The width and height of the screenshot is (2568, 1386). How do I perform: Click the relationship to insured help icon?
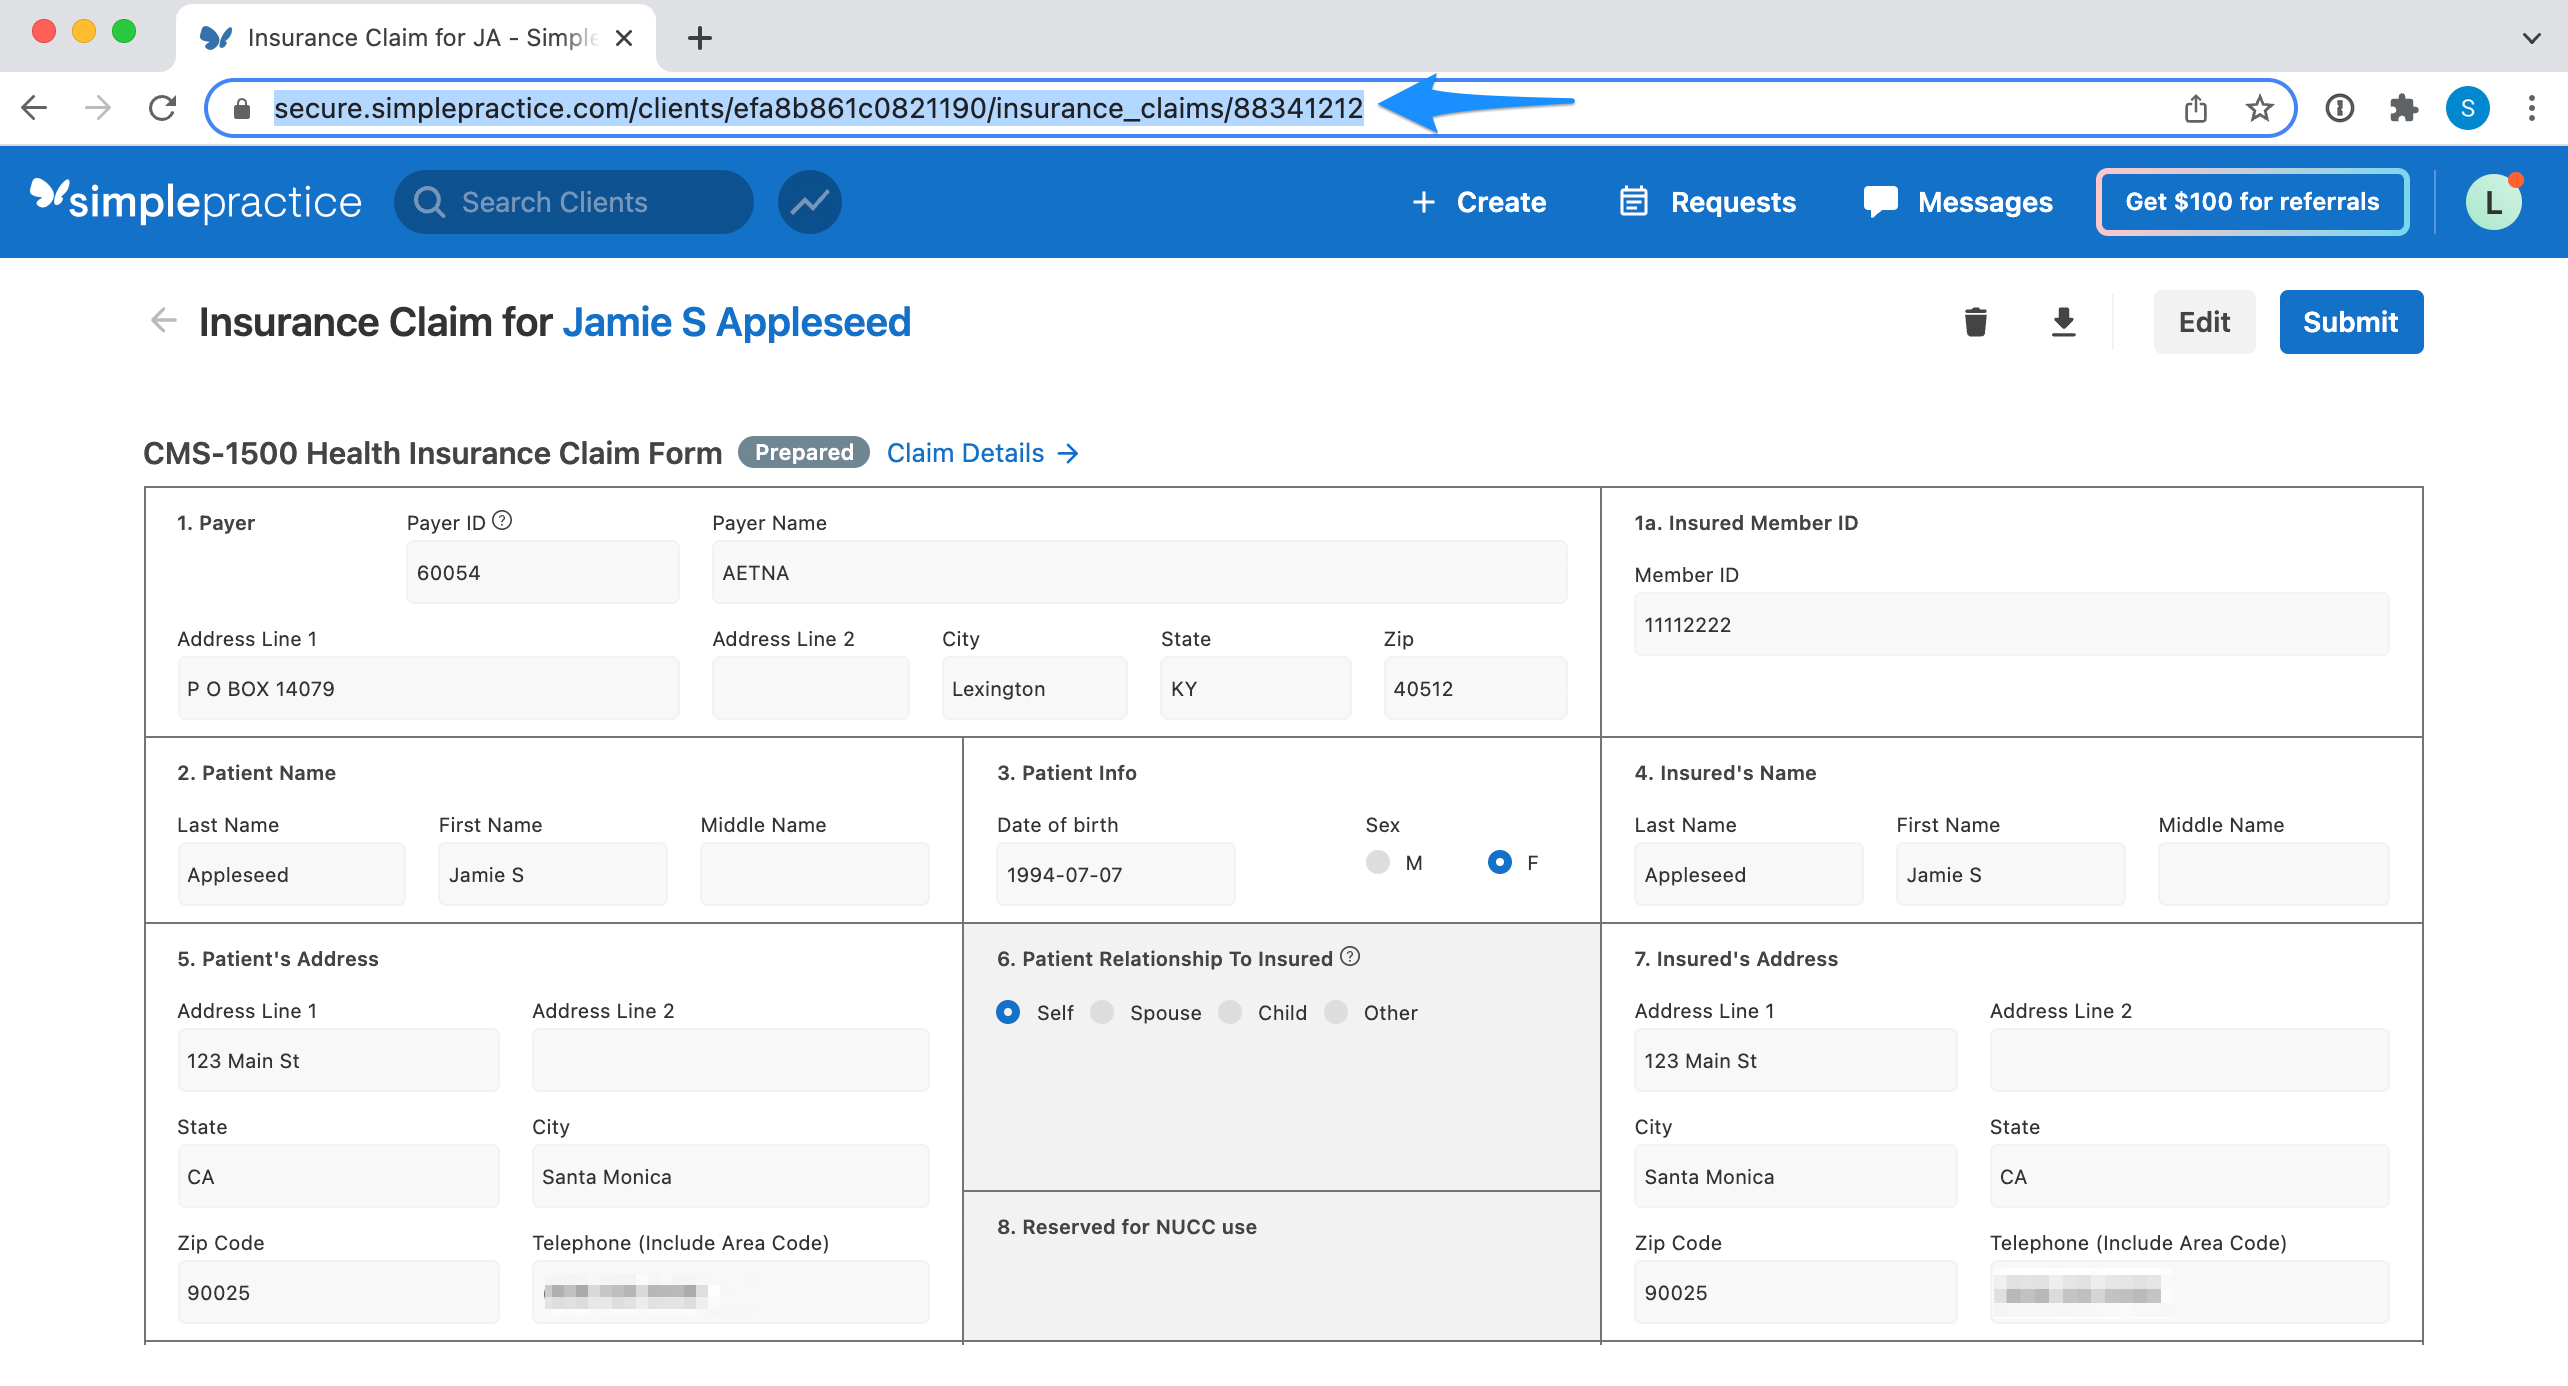(1350, 956)
